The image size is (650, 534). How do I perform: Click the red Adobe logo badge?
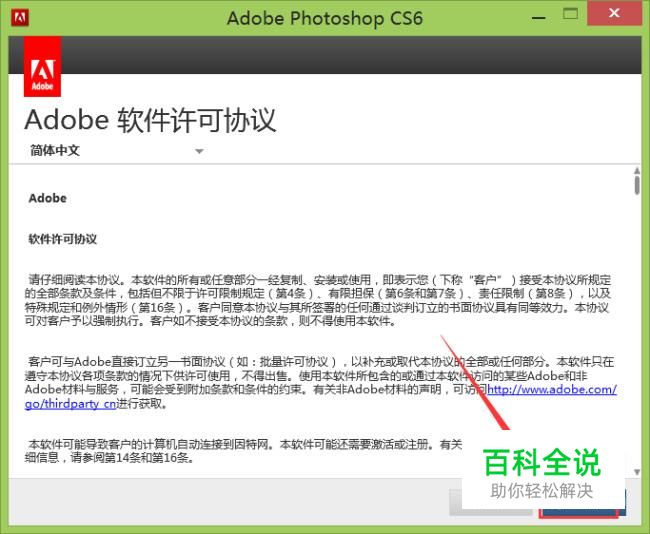coord(42,67)
